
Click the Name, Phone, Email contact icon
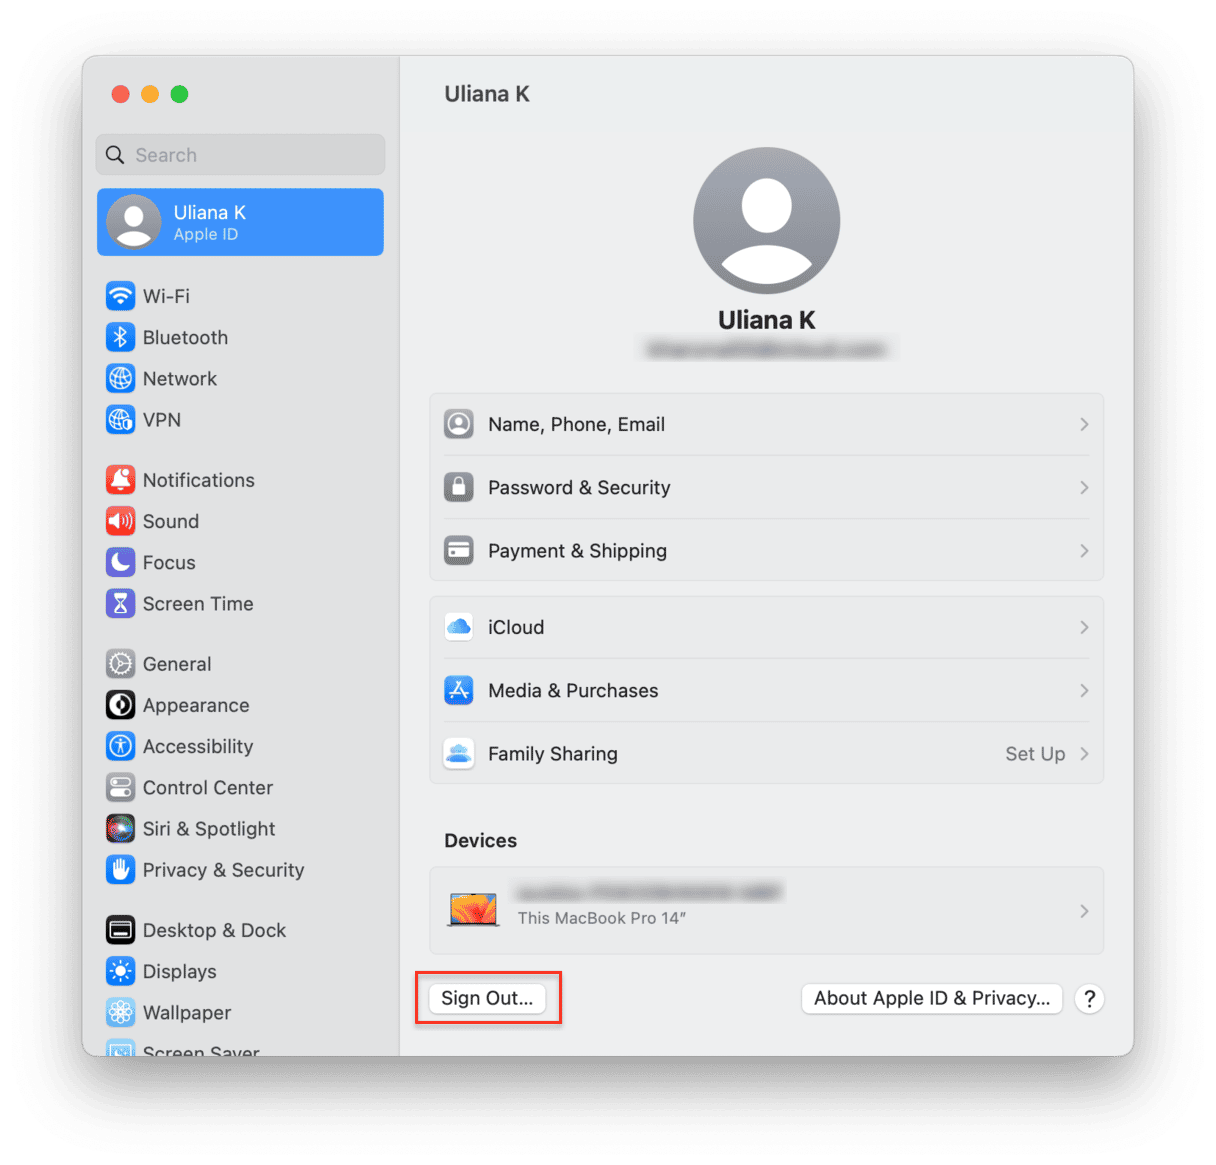pyautogui.click(x=459, y=424)
